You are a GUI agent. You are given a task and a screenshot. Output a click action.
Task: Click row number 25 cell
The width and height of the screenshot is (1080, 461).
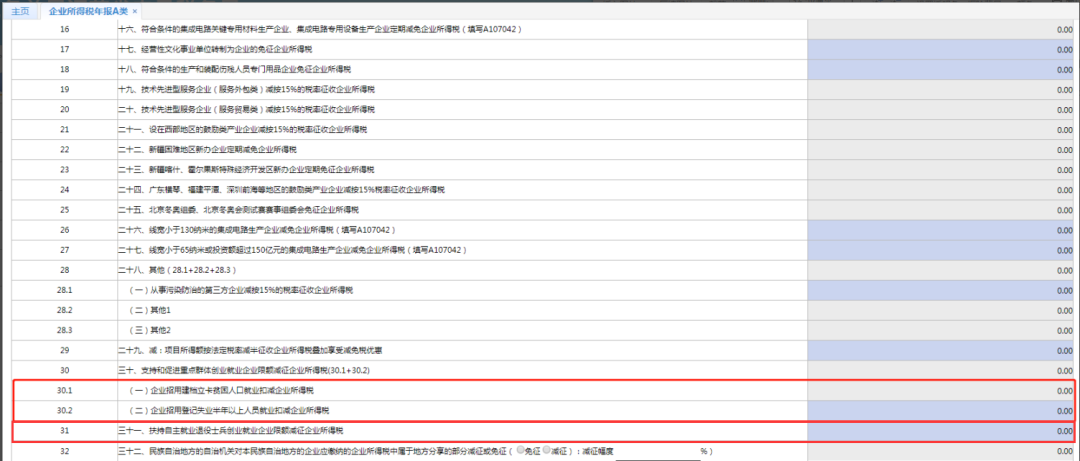(64, 209)
